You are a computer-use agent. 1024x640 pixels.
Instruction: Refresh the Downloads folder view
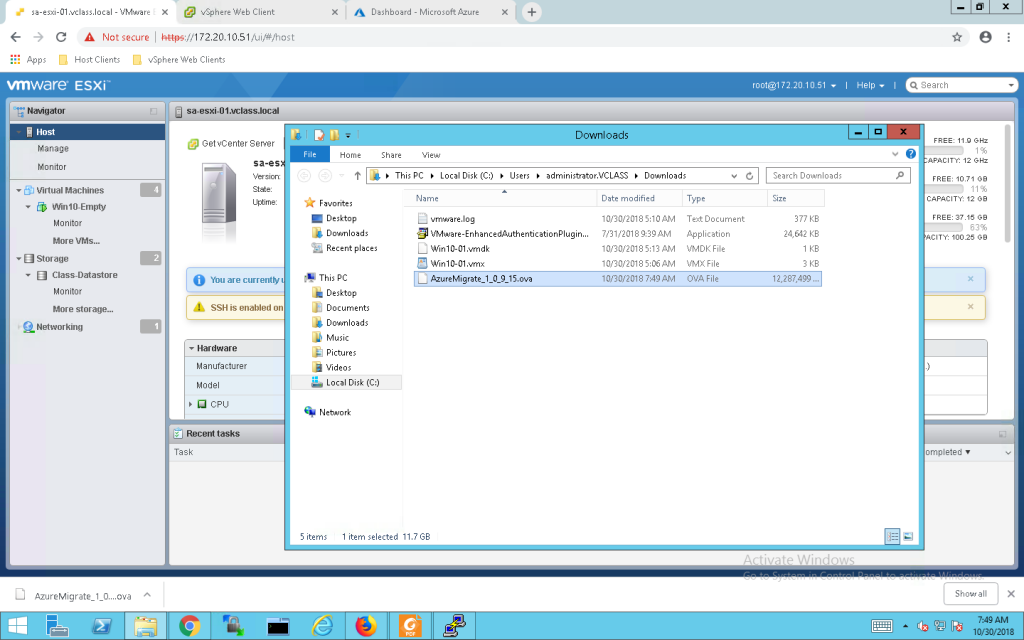750,176
